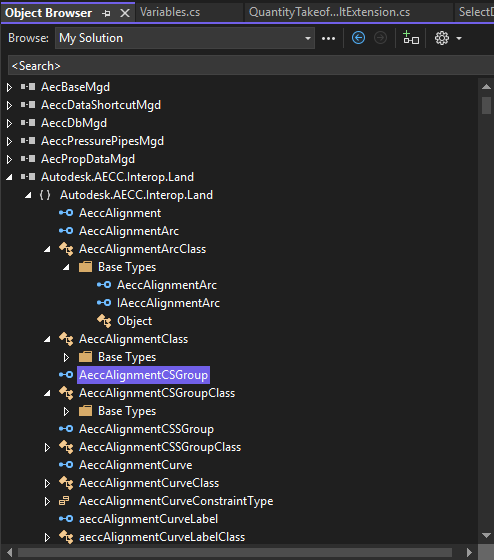The image size is (494, 560).
Task: Click the horizontal scrollbar thumb
Action: (235, 552)
